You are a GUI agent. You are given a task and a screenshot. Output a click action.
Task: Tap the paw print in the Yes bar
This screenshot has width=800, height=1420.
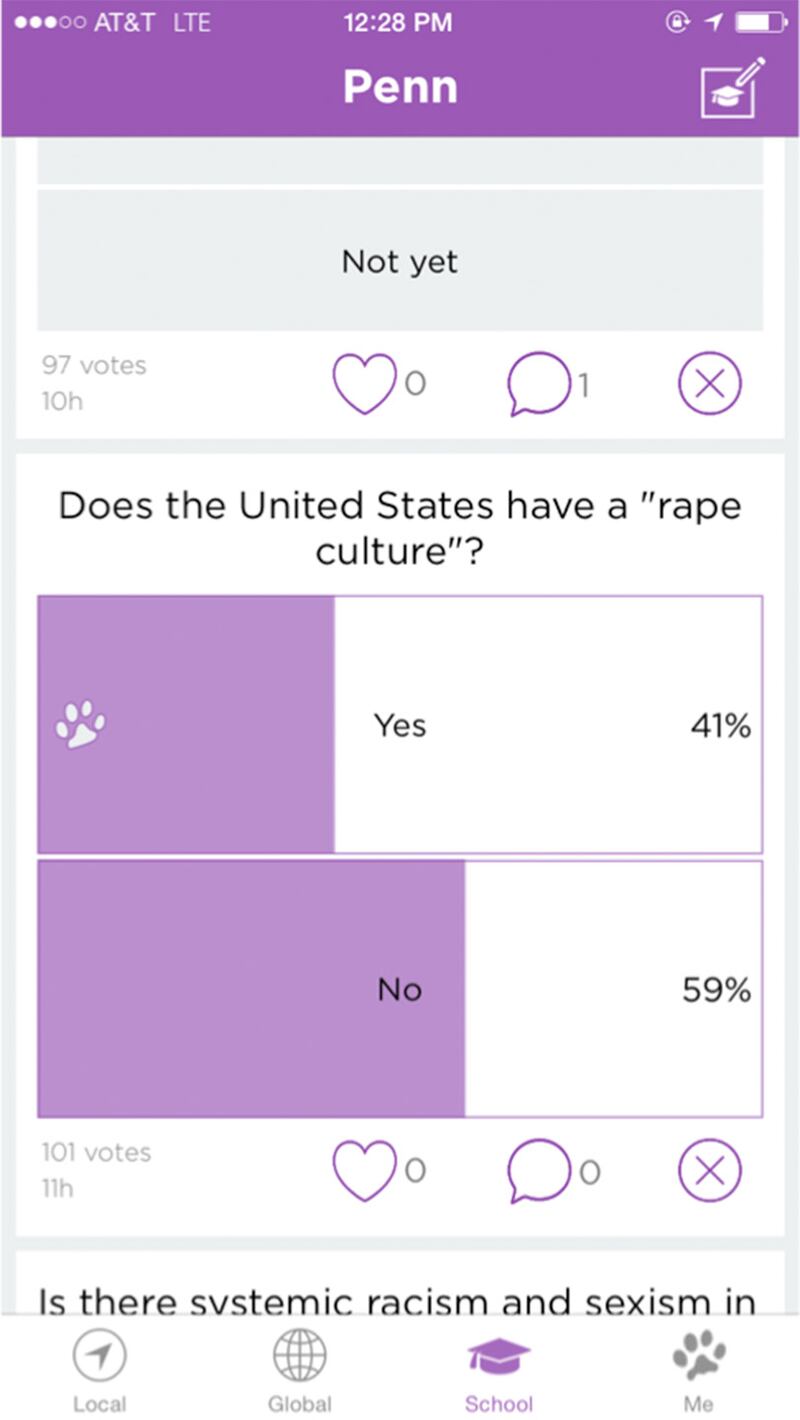pyautogui.click(x=80, y=724)
